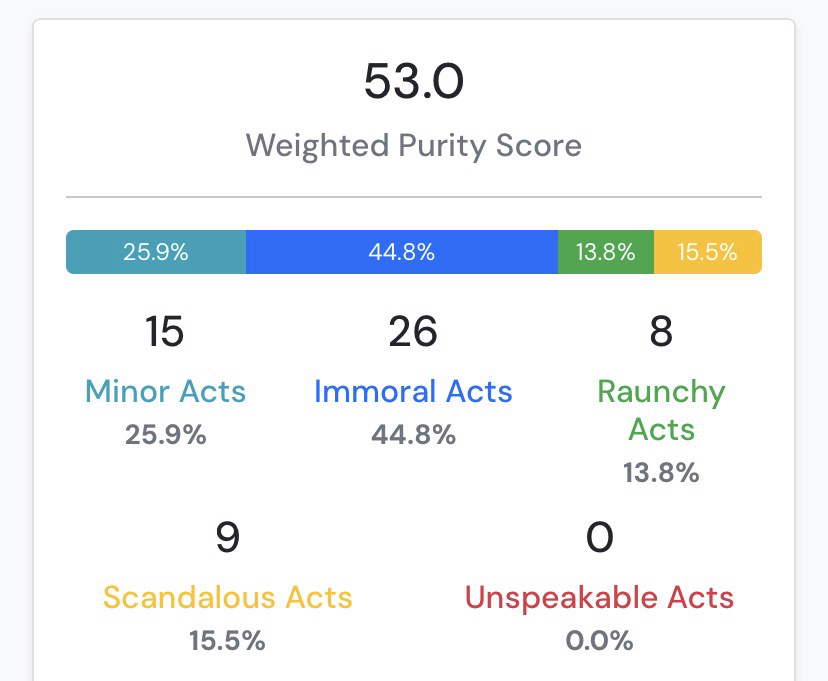This screenshot has width=828, height=681.
Task: Click the 15.5% text under Scandalous Acts
Action: [x=228, y=641]
